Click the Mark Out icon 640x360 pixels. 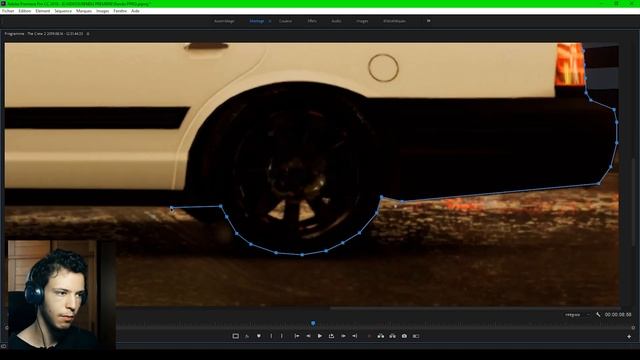[282, 336]
